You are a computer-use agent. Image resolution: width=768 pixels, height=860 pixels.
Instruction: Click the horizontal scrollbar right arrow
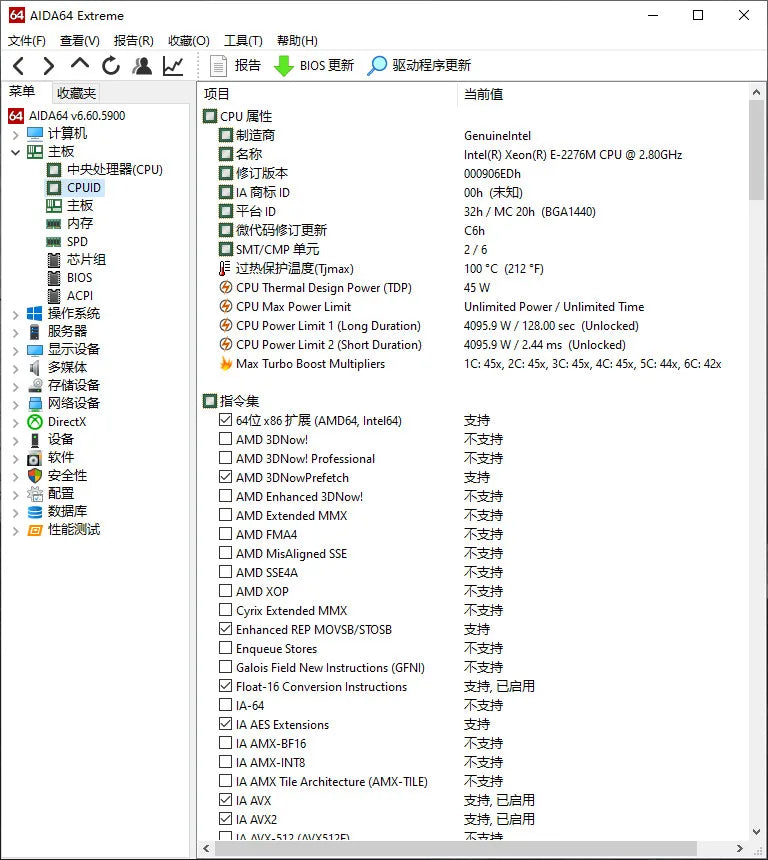(739, 848)
